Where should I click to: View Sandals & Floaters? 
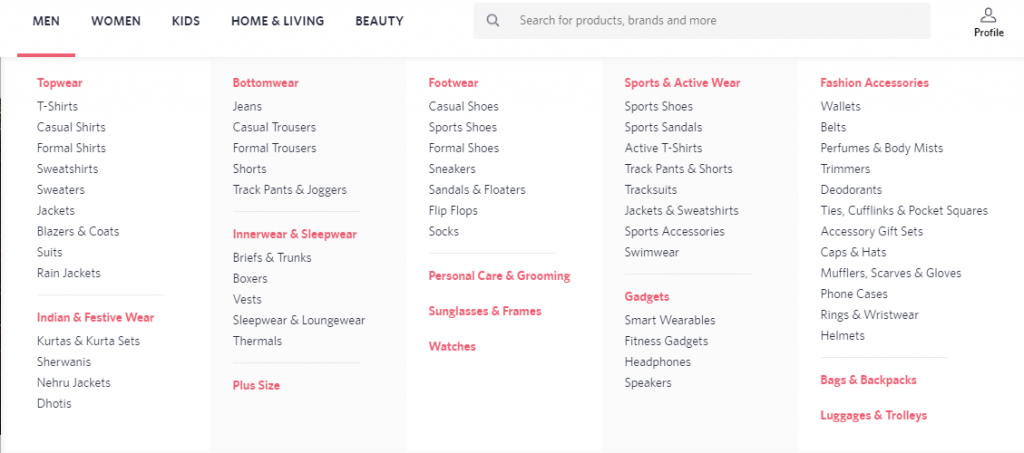[x=477, y=190]
